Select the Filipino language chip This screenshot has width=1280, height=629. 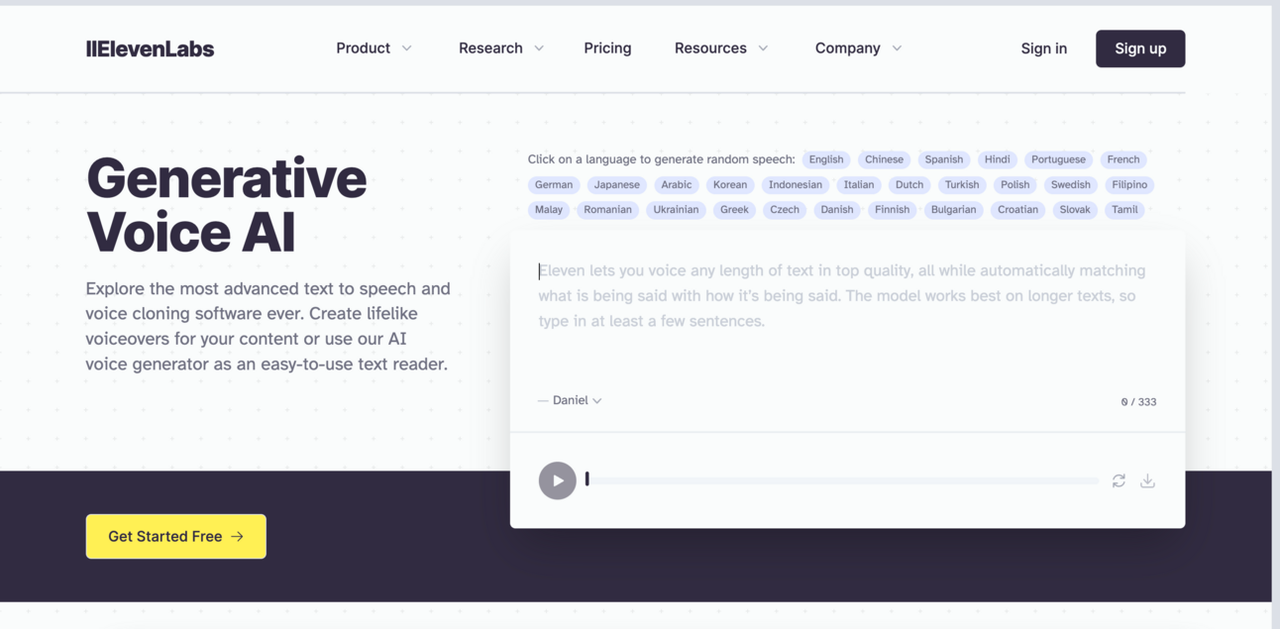tap(1130, 184)
